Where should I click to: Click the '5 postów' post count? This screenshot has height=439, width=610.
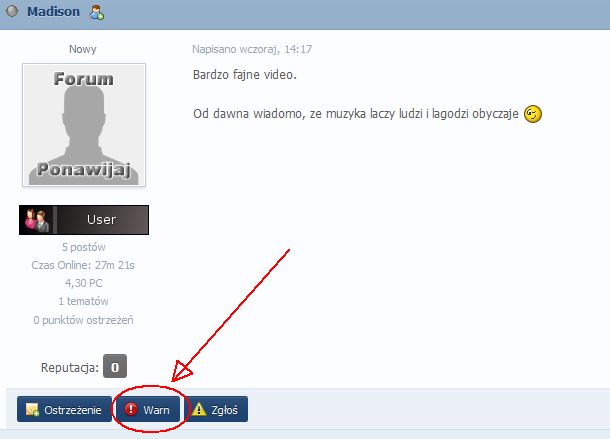[84, 247]
